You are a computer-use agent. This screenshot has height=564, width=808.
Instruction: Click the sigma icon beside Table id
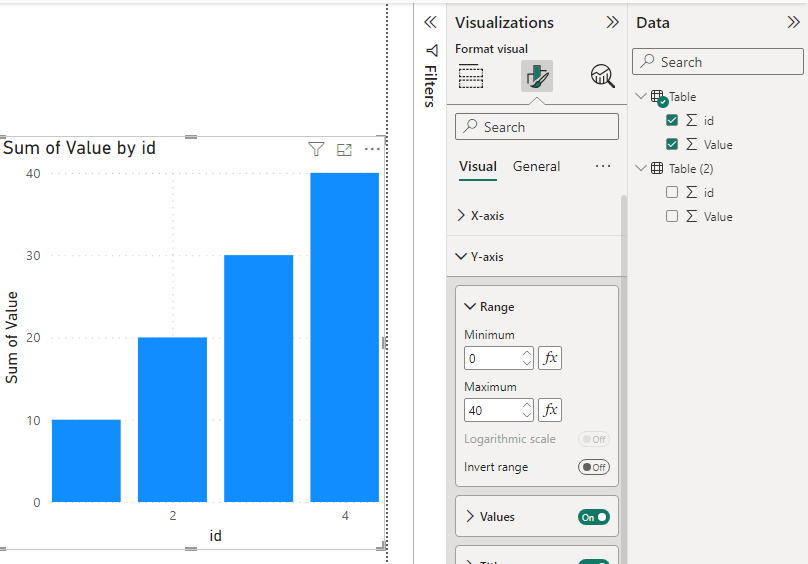click(692, 120)
